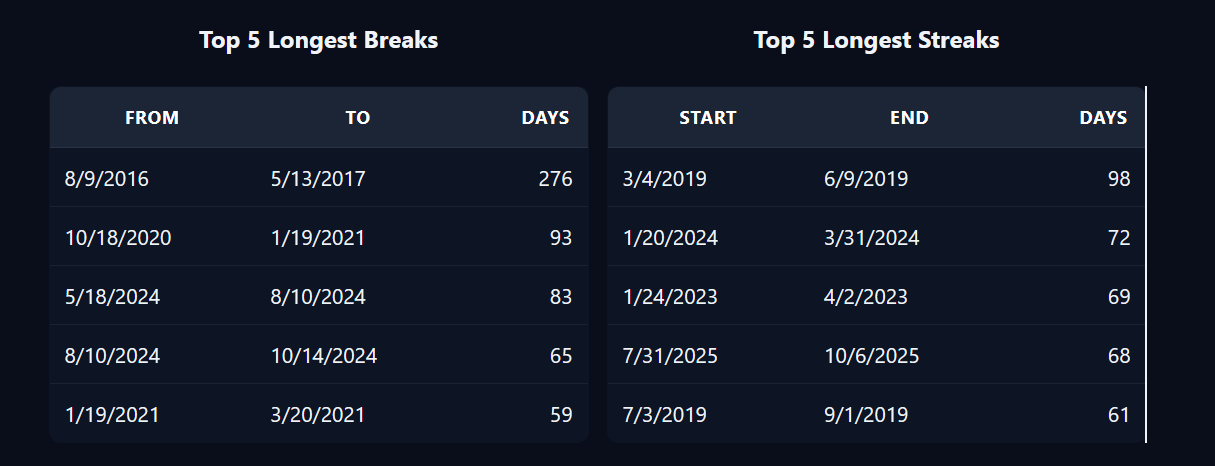Click the 5/13/2017 break end date
The height and width of the screenshot is (466, 1215).
click(318, 179)
